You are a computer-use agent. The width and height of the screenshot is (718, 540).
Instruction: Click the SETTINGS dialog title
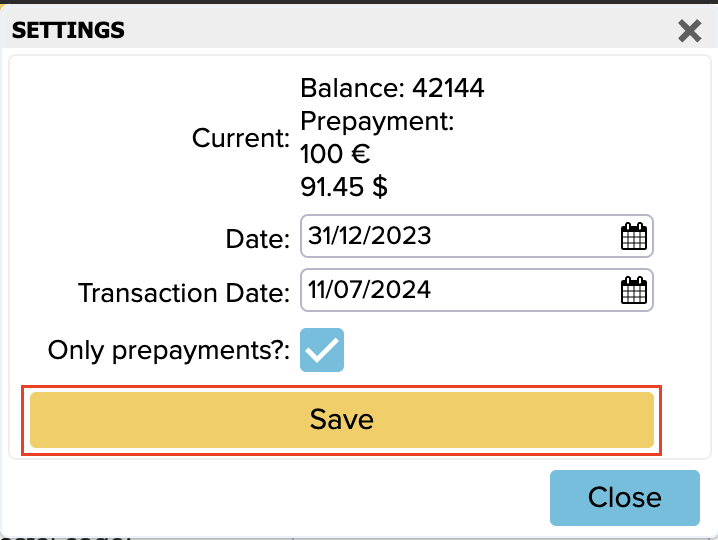click(x=68, y=30)
